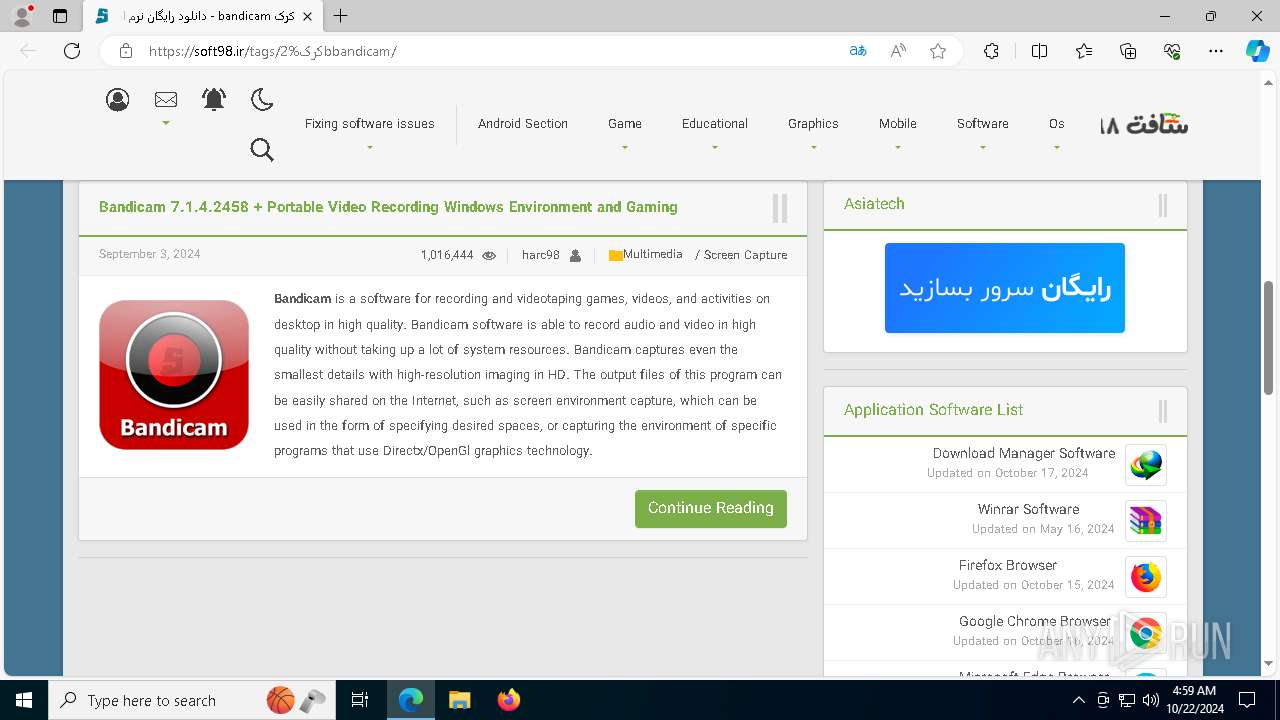The image size is (1280, 720).
Task: Click the page vertical scrollbar thumb
Action: coord(1268,338)
